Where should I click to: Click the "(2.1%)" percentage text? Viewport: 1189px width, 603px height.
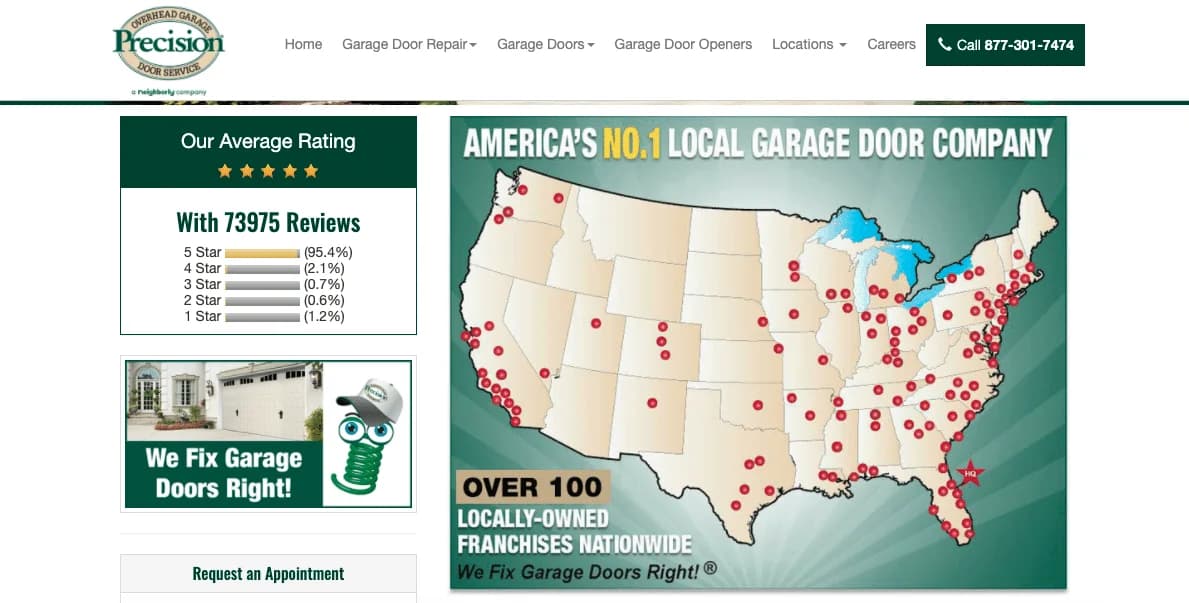tap(325, 269)
